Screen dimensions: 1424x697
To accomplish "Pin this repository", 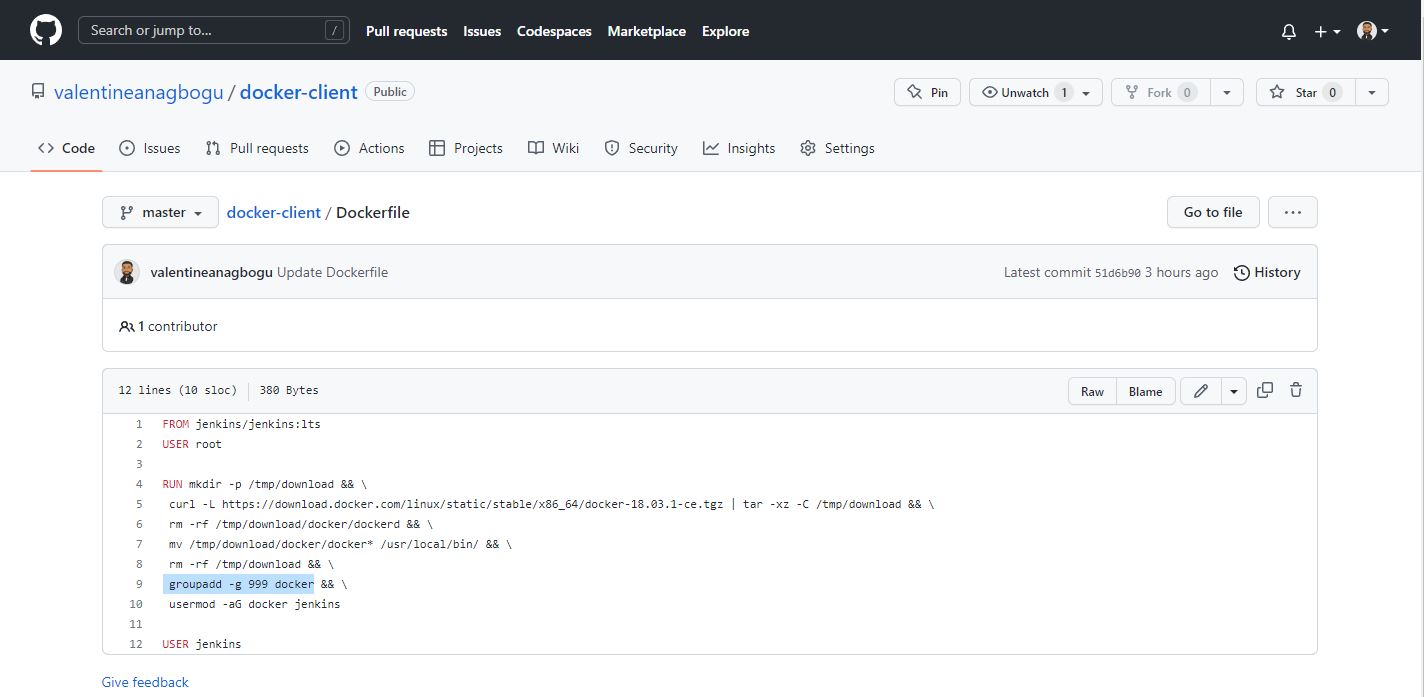I will (x=926, y=91).
